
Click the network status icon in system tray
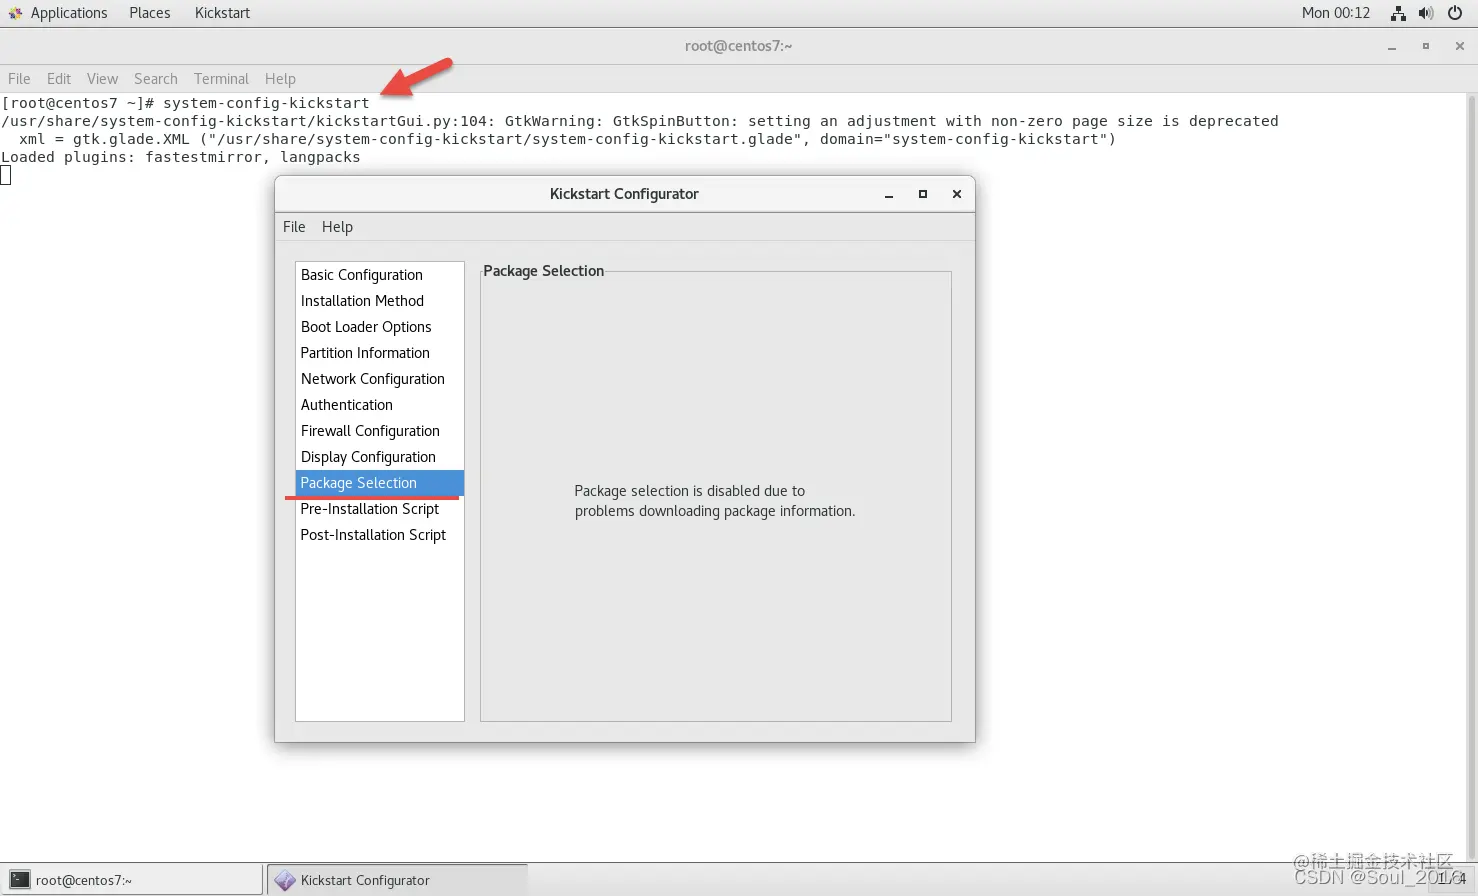point(1398,13)
